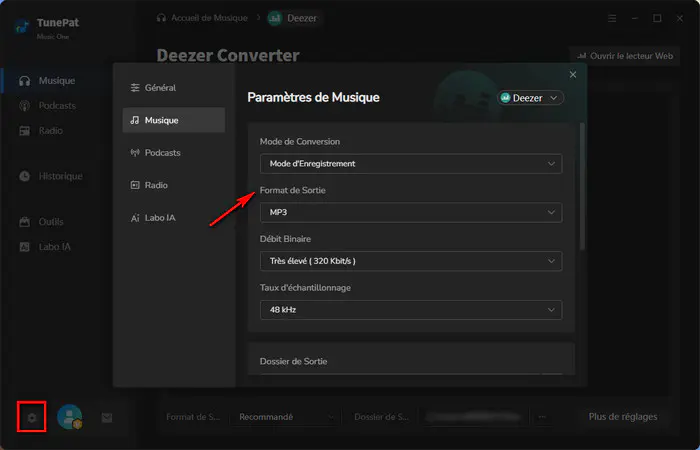Viewport: 700px width, 450px height.
Task: Switch to Radio settings tab
Action: tap(174, 185)
